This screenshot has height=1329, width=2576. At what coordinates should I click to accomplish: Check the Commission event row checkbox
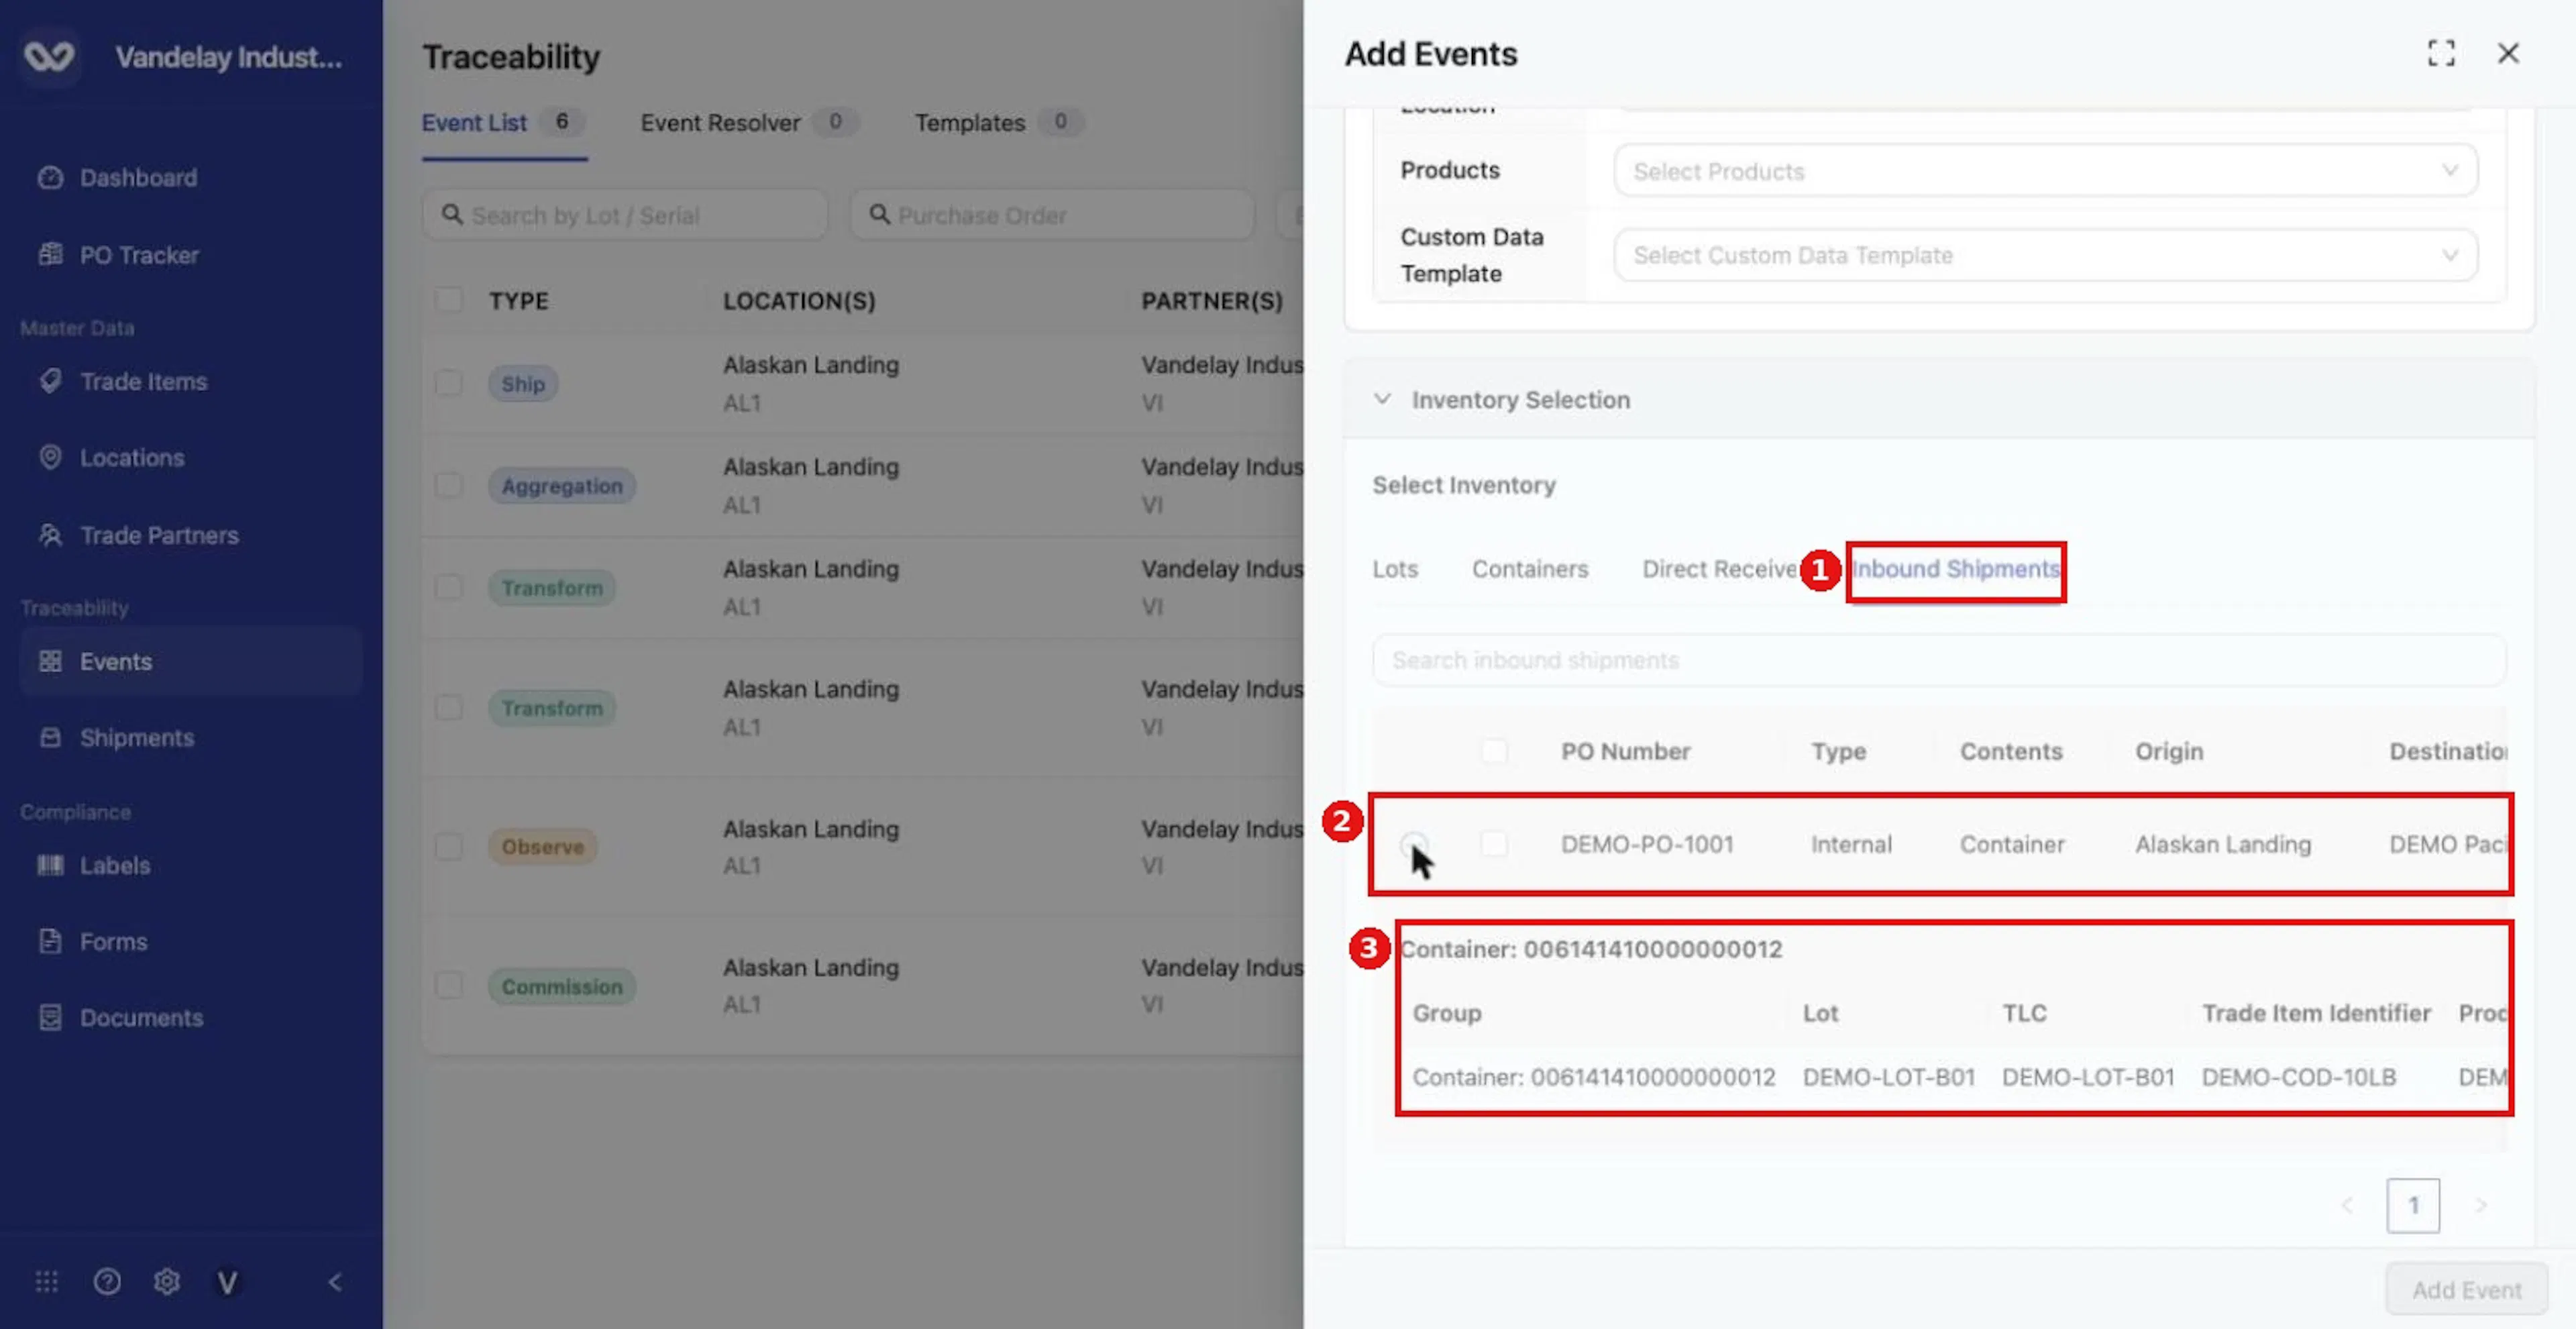[x=449, y=985]
